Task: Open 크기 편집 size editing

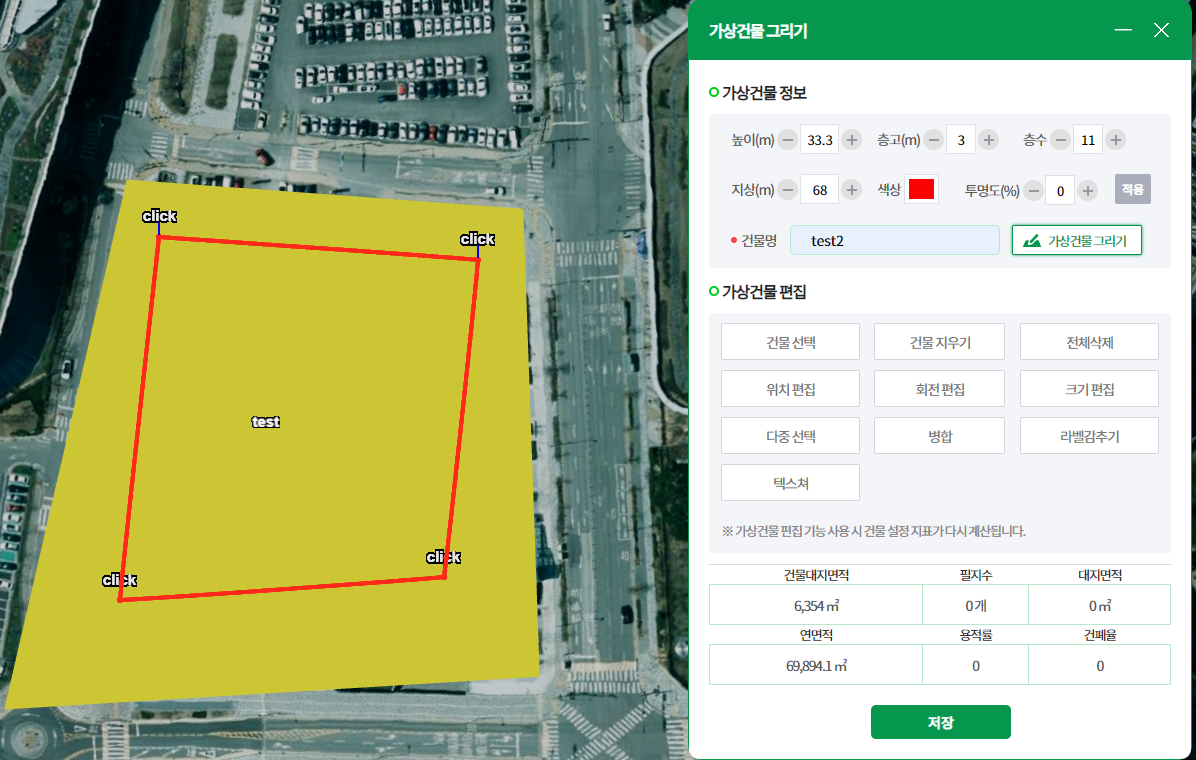Action: (1089, 389)
